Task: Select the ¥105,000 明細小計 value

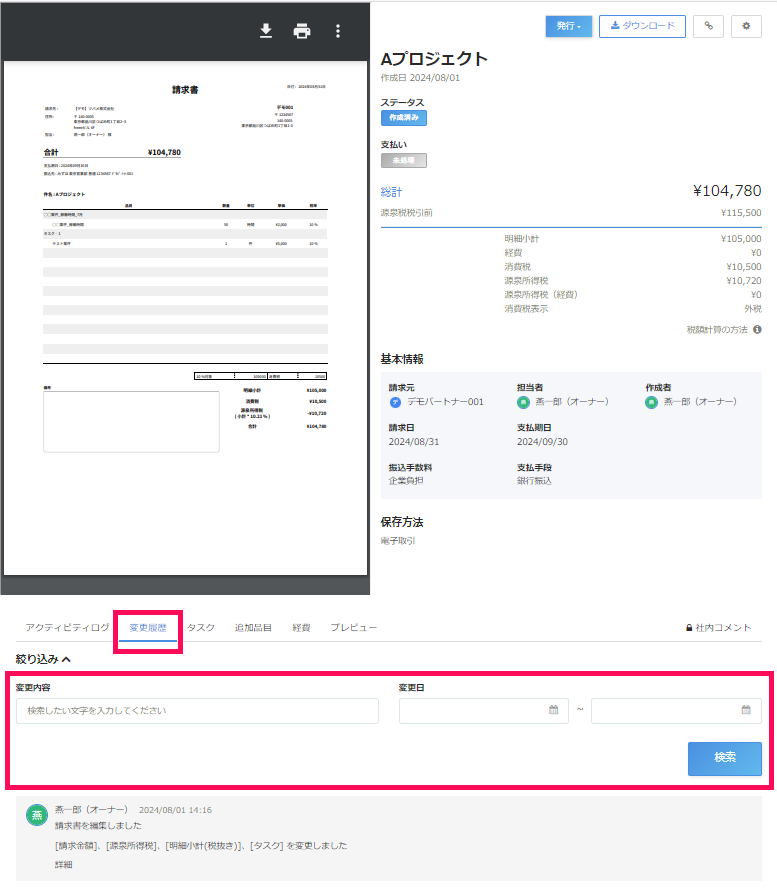Action: (741, 239)
